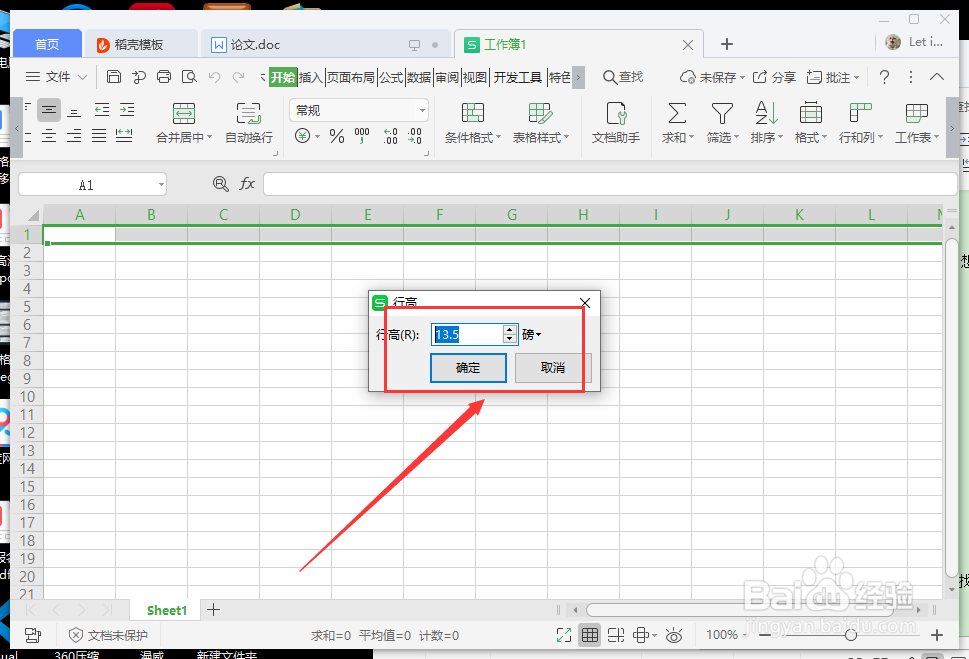969x659 pixels.
Task: Decrease decimal places
Action: click(x=415, y=136)
